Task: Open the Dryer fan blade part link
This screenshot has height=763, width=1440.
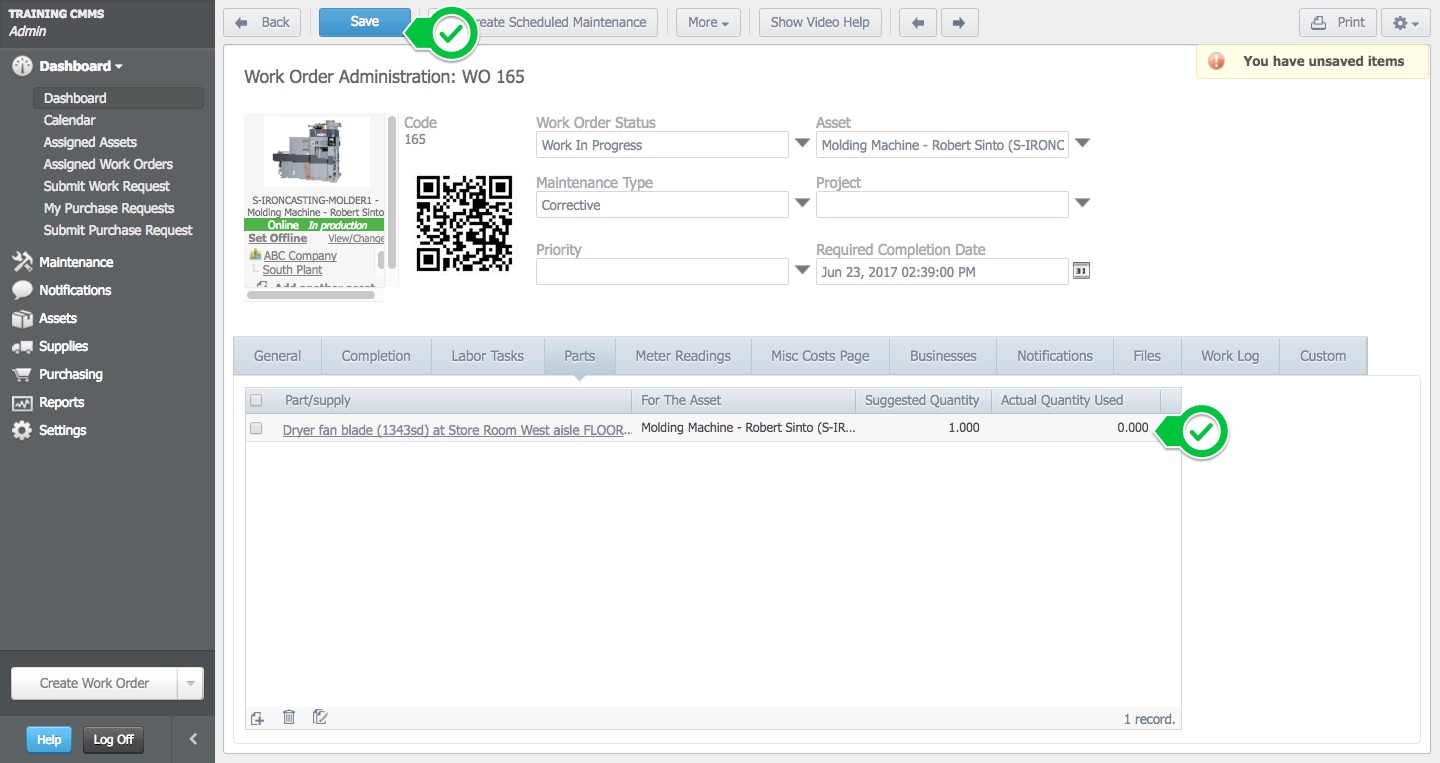Action: (x=457, y=430)
